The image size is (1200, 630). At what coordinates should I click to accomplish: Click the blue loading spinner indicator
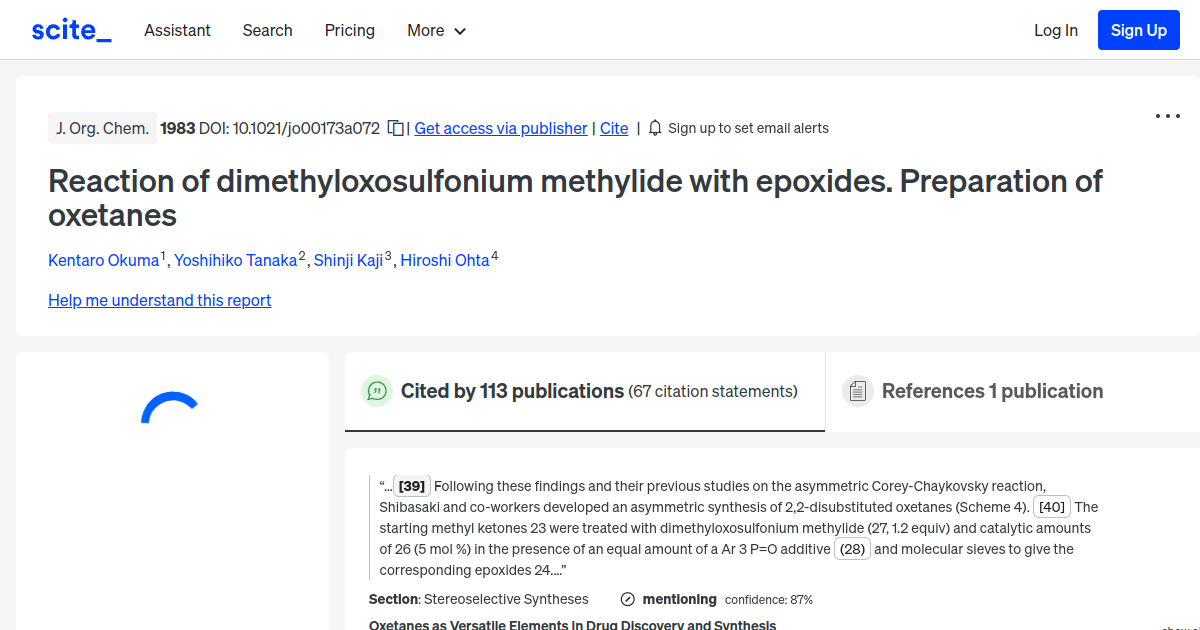pyautogui.click(x=172, y=410)
